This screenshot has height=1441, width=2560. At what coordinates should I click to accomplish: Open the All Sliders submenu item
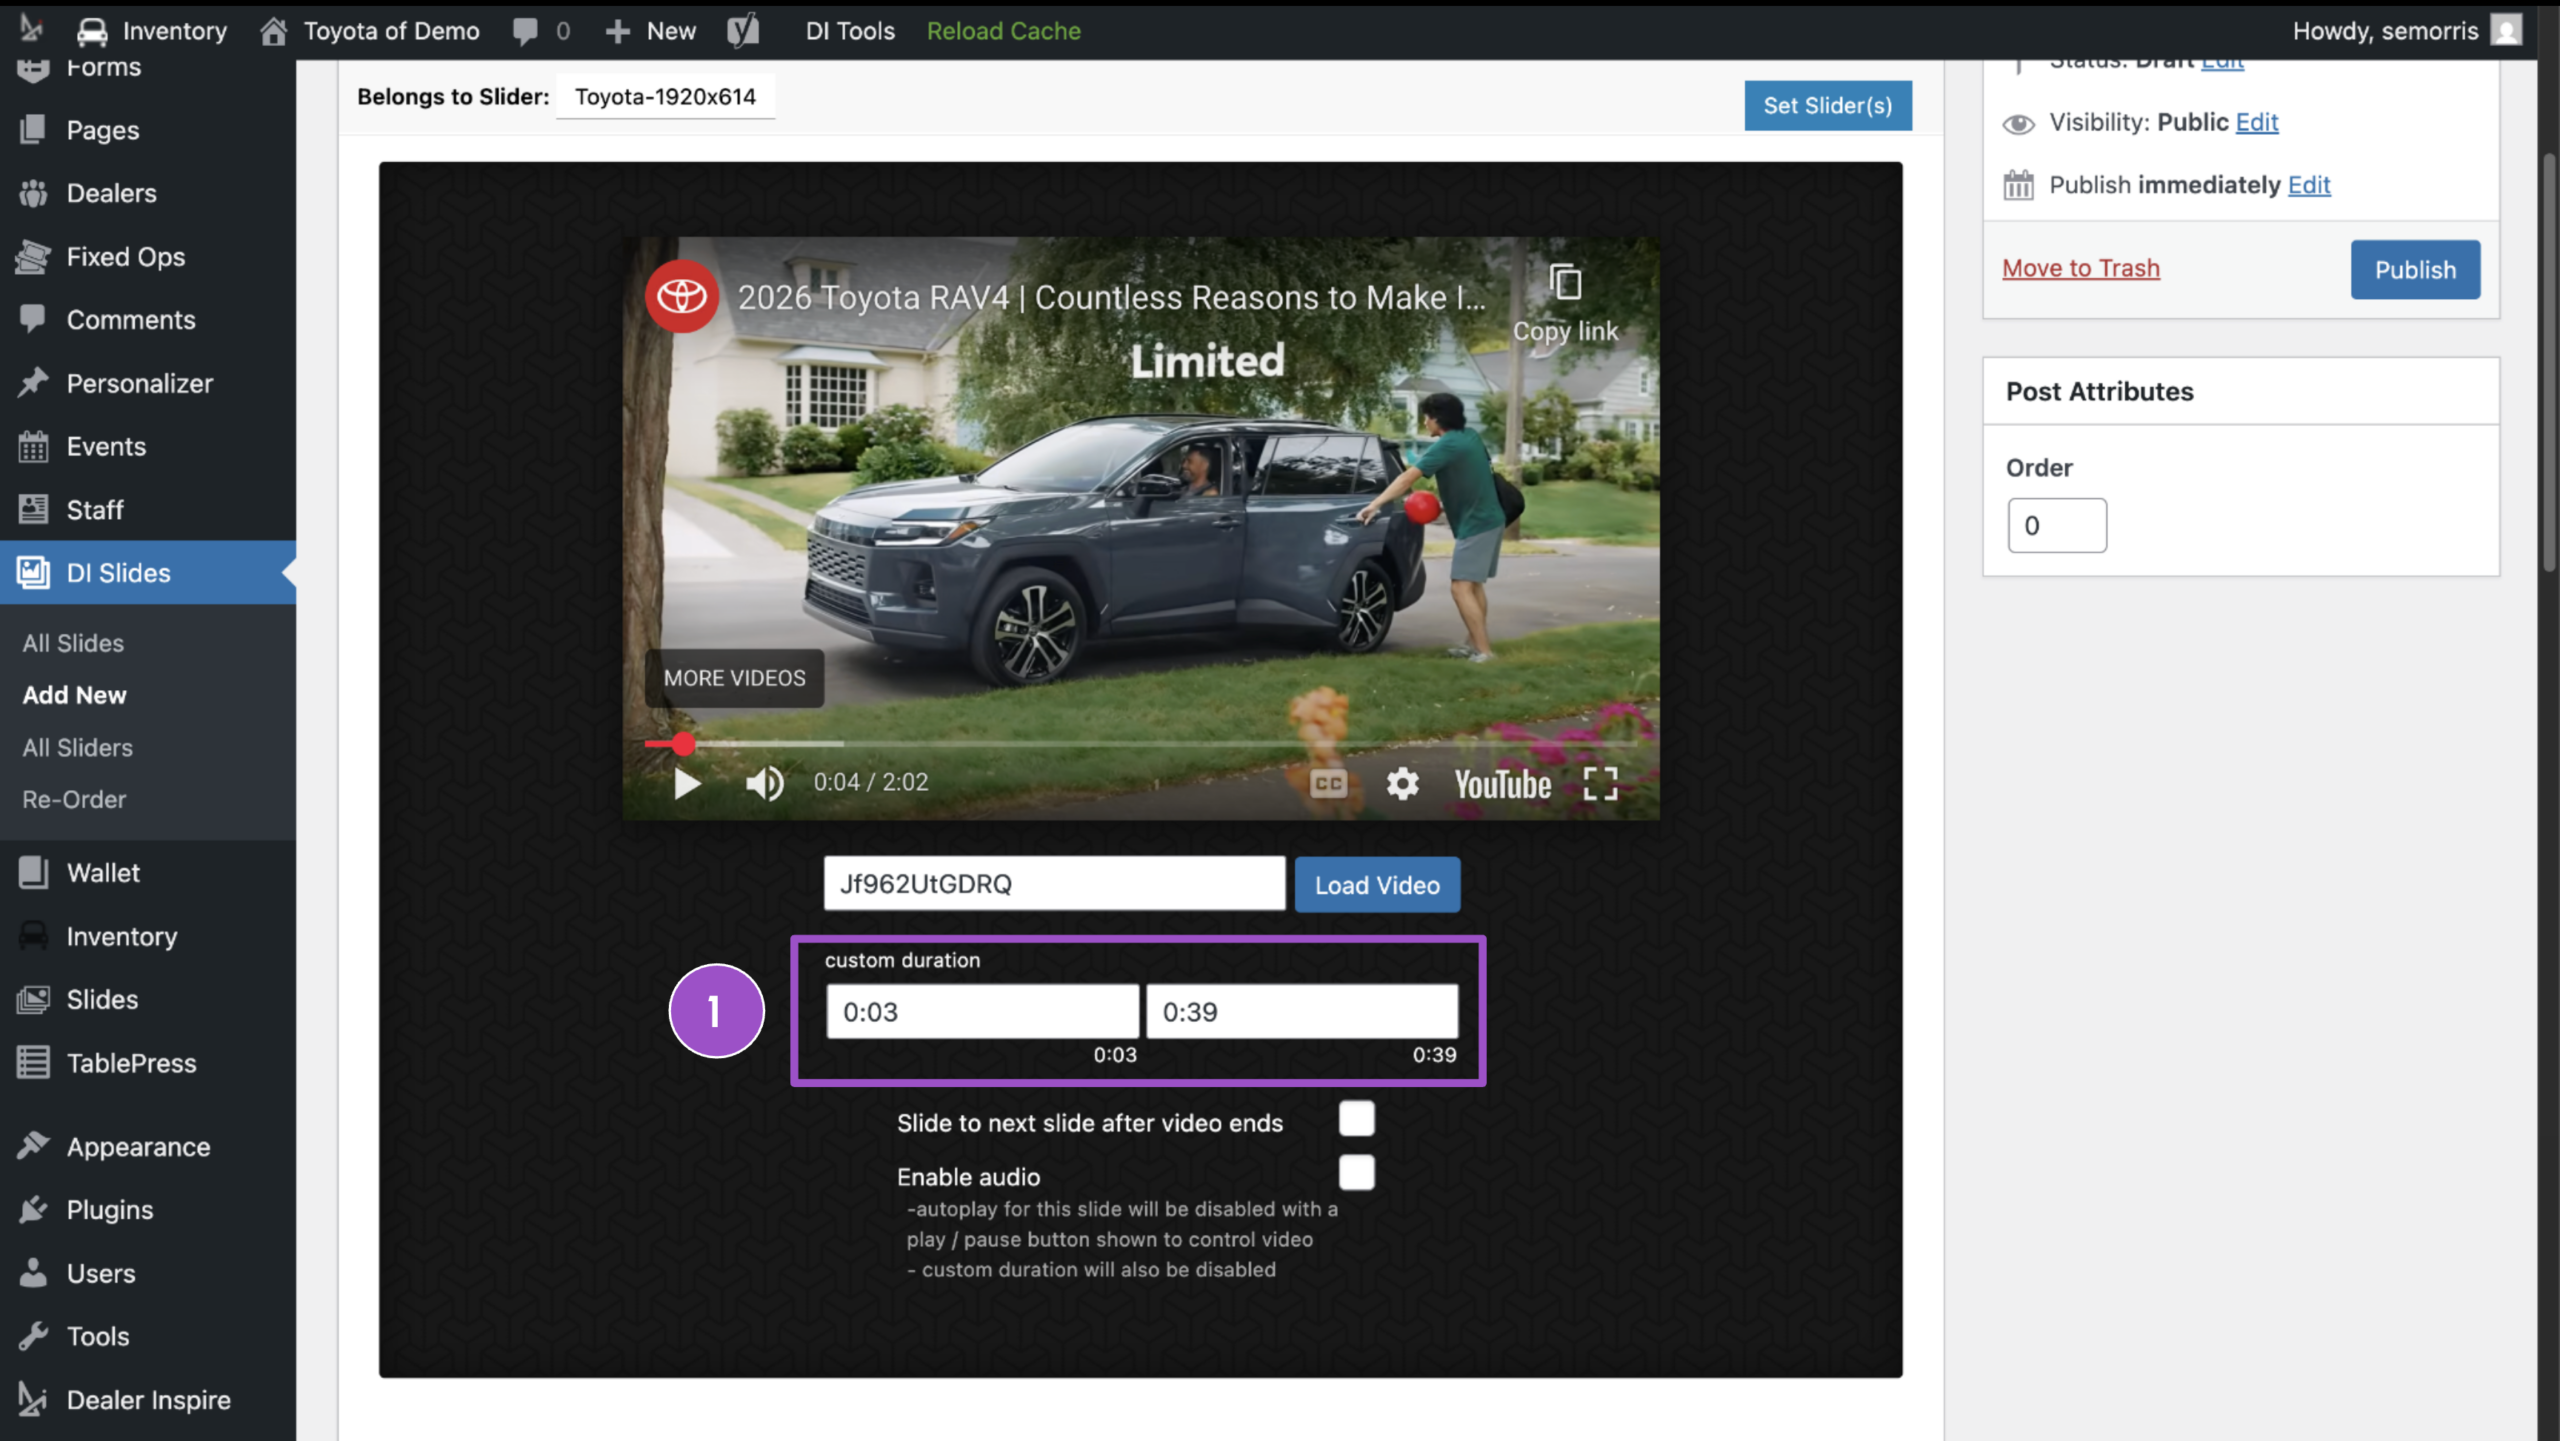point(77,747)
